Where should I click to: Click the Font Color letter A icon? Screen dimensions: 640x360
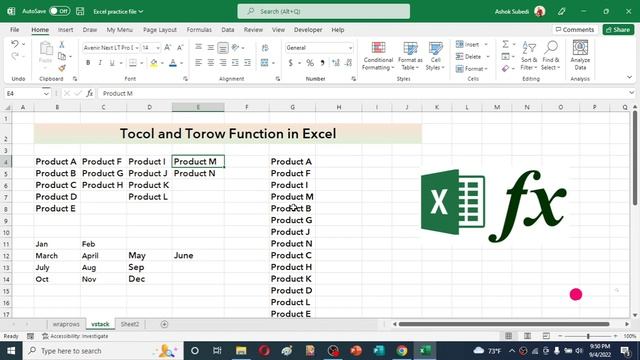[x=173, y=63]
